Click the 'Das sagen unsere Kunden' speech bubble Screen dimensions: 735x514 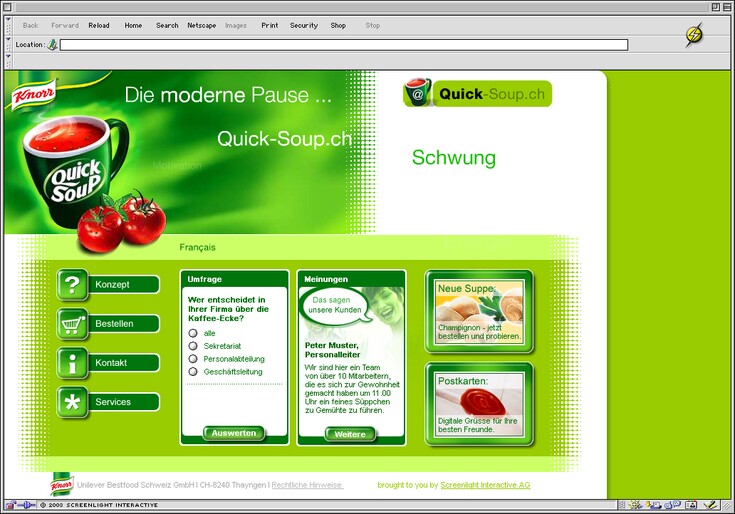pyautogui.click(x=337, y=305)
